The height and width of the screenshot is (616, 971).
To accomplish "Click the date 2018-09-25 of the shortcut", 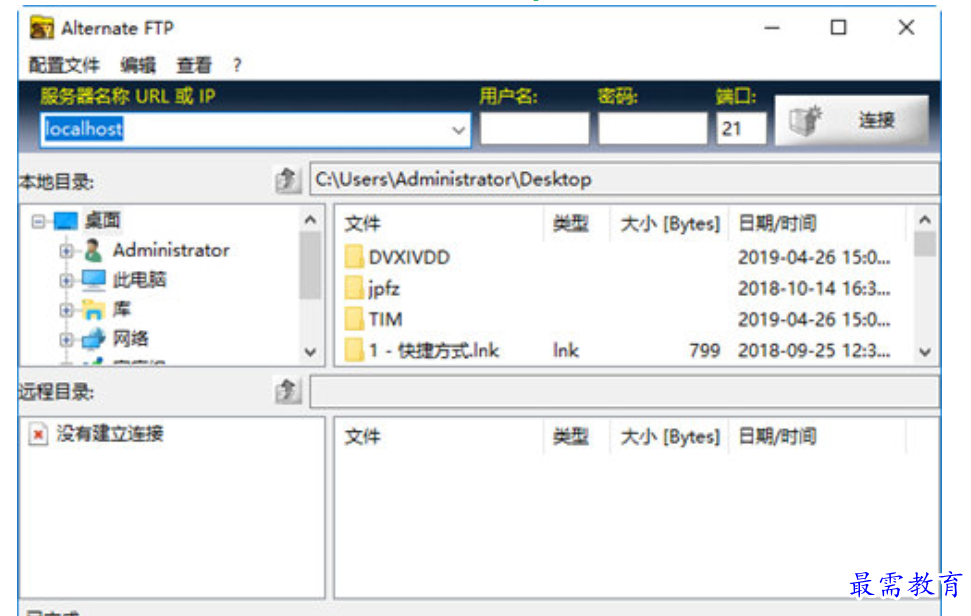I will [x=814, y=351].
